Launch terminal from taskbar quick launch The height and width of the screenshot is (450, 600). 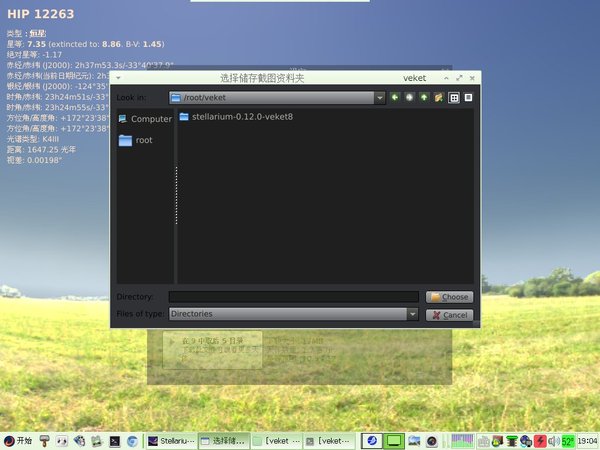pyautogui.click(x=115, y=440)
